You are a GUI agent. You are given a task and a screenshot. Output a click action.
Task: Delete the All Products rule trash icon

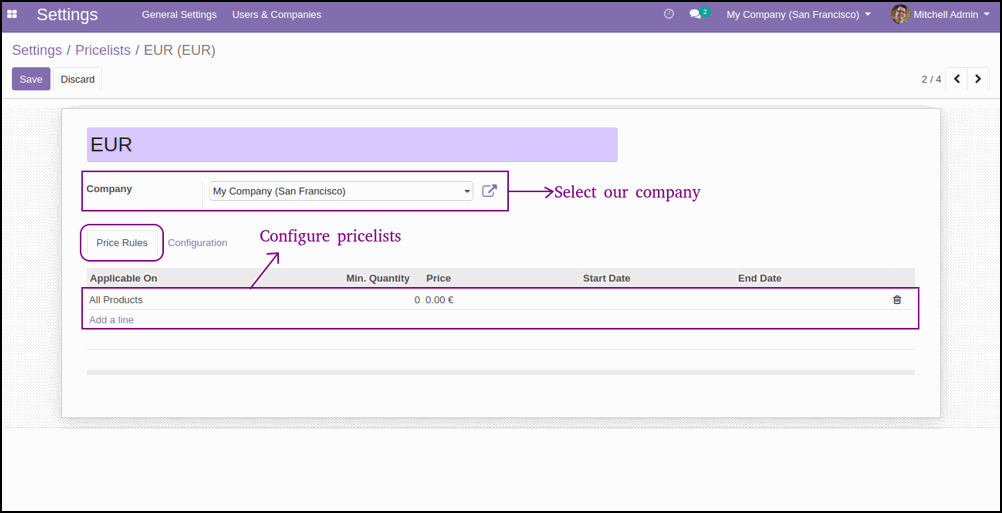pyautogui.click(x=897, y=300)
